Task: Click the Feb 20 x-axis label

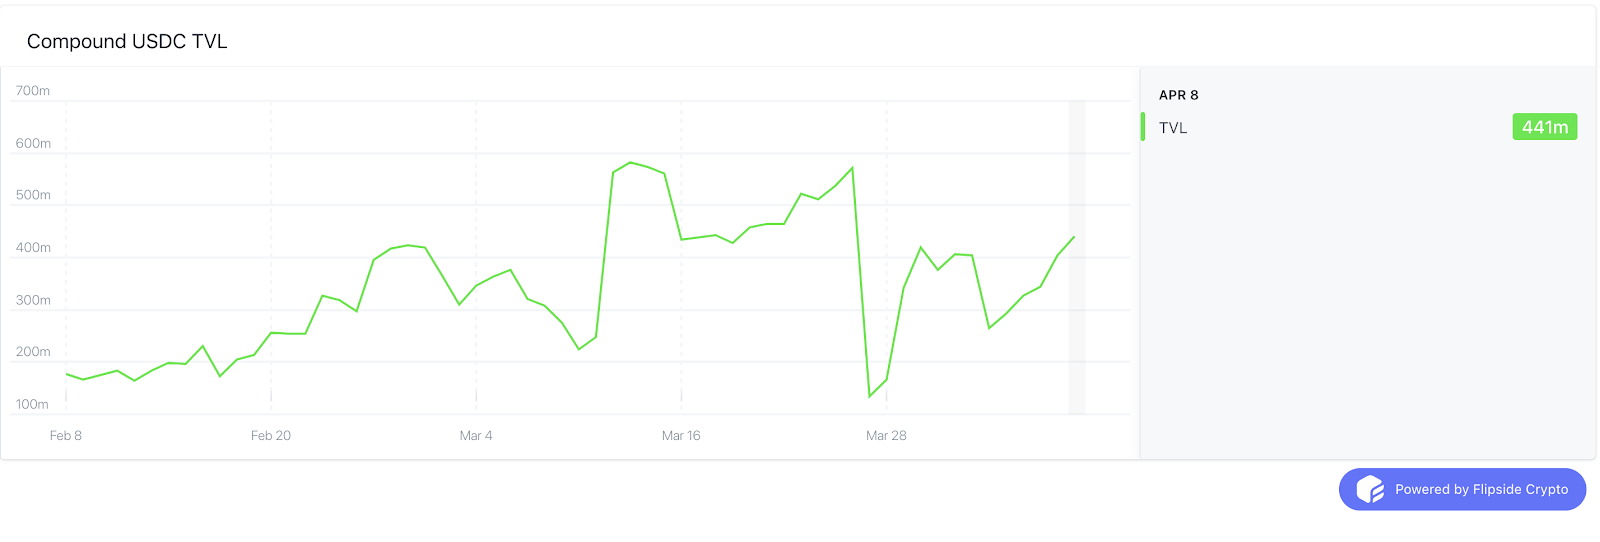Action: (271, 435)
